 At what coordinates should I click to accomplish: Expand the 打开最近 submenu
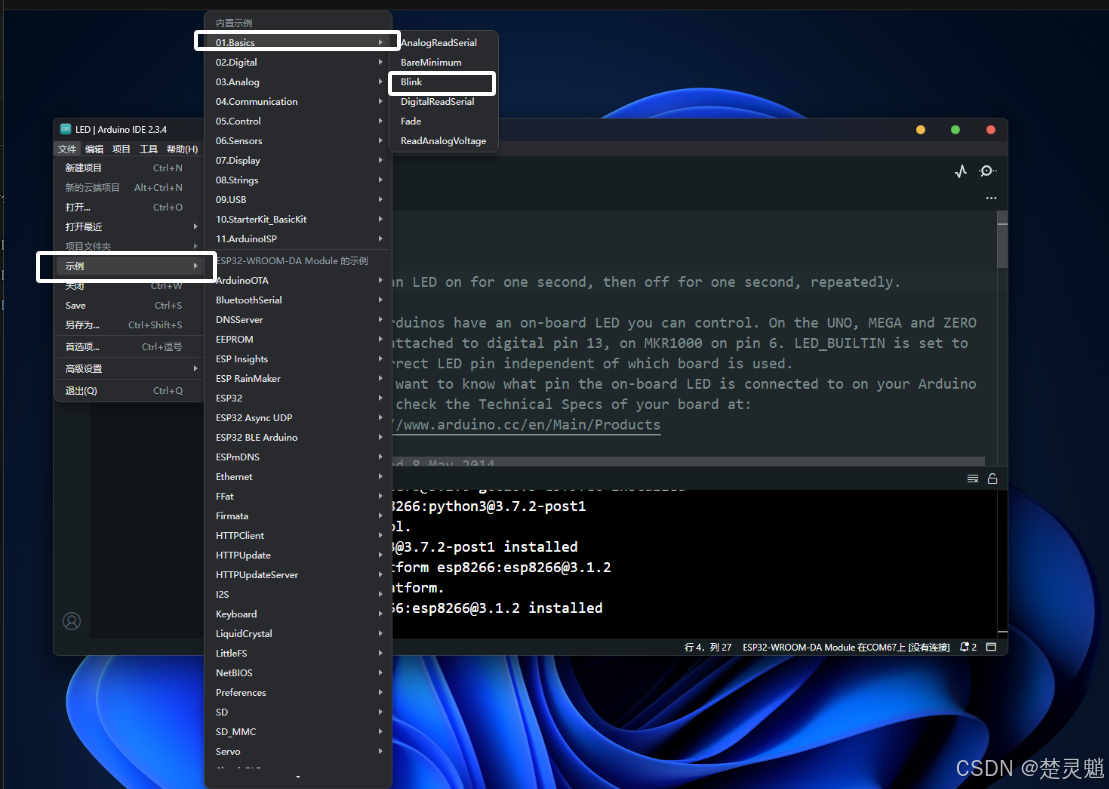point(129,227)
